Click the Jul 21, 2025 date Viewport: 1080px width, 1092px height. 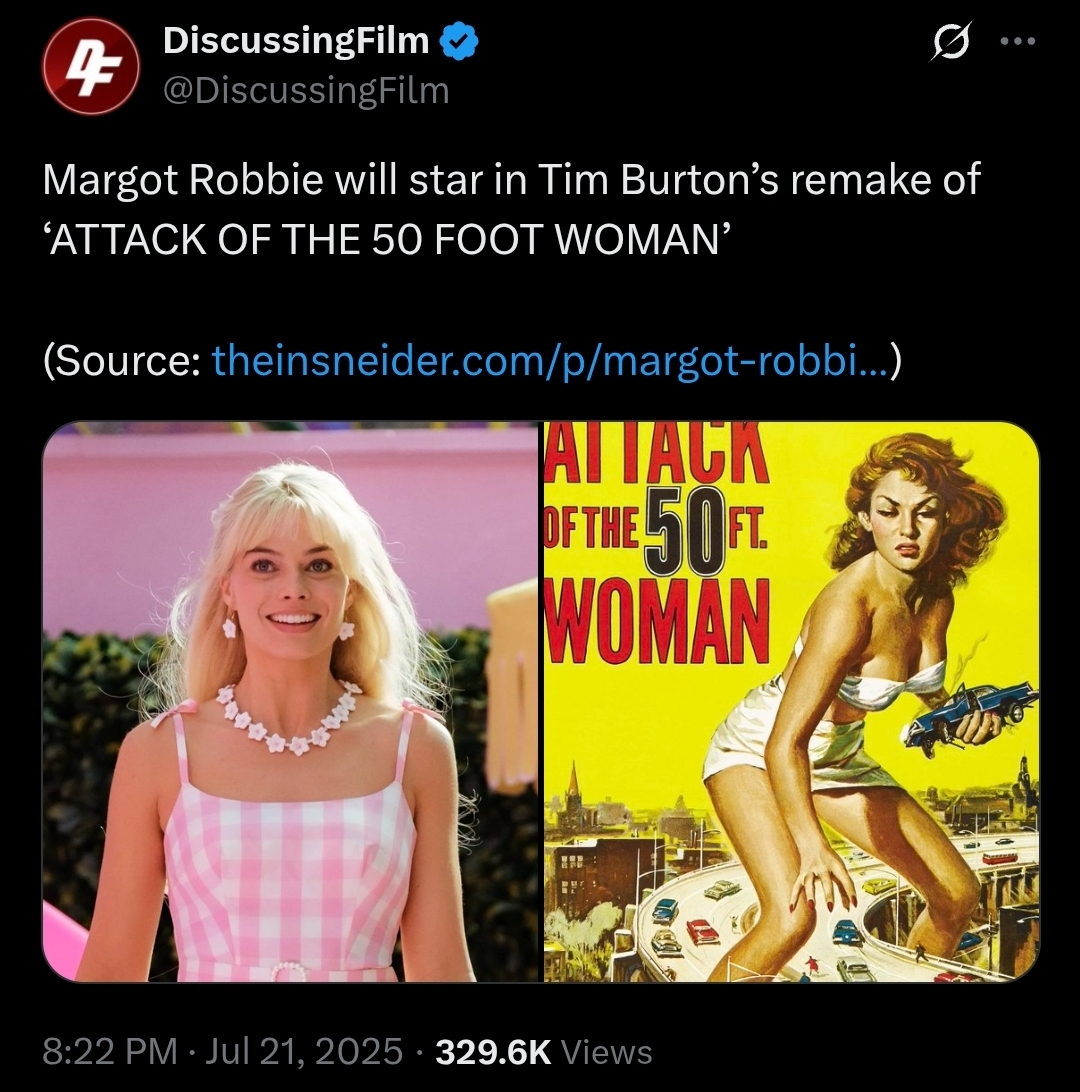[304, 1051]
